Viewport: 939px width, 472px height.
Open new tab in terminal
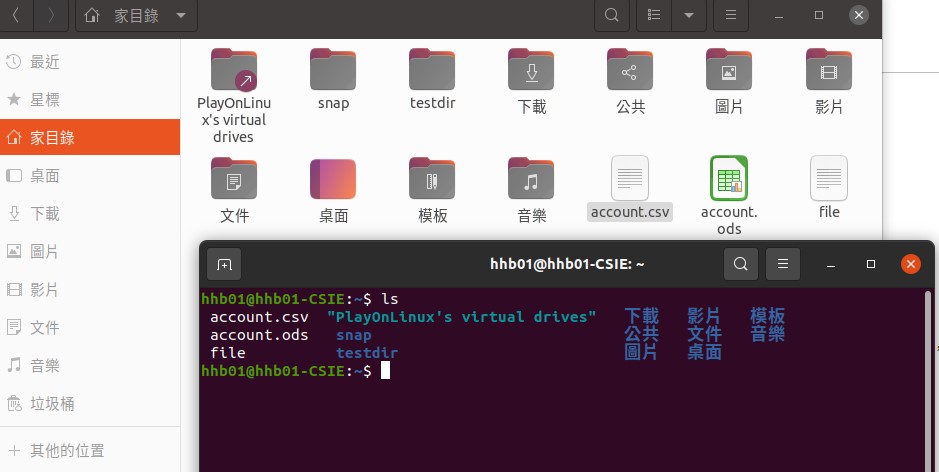[224, 264]
